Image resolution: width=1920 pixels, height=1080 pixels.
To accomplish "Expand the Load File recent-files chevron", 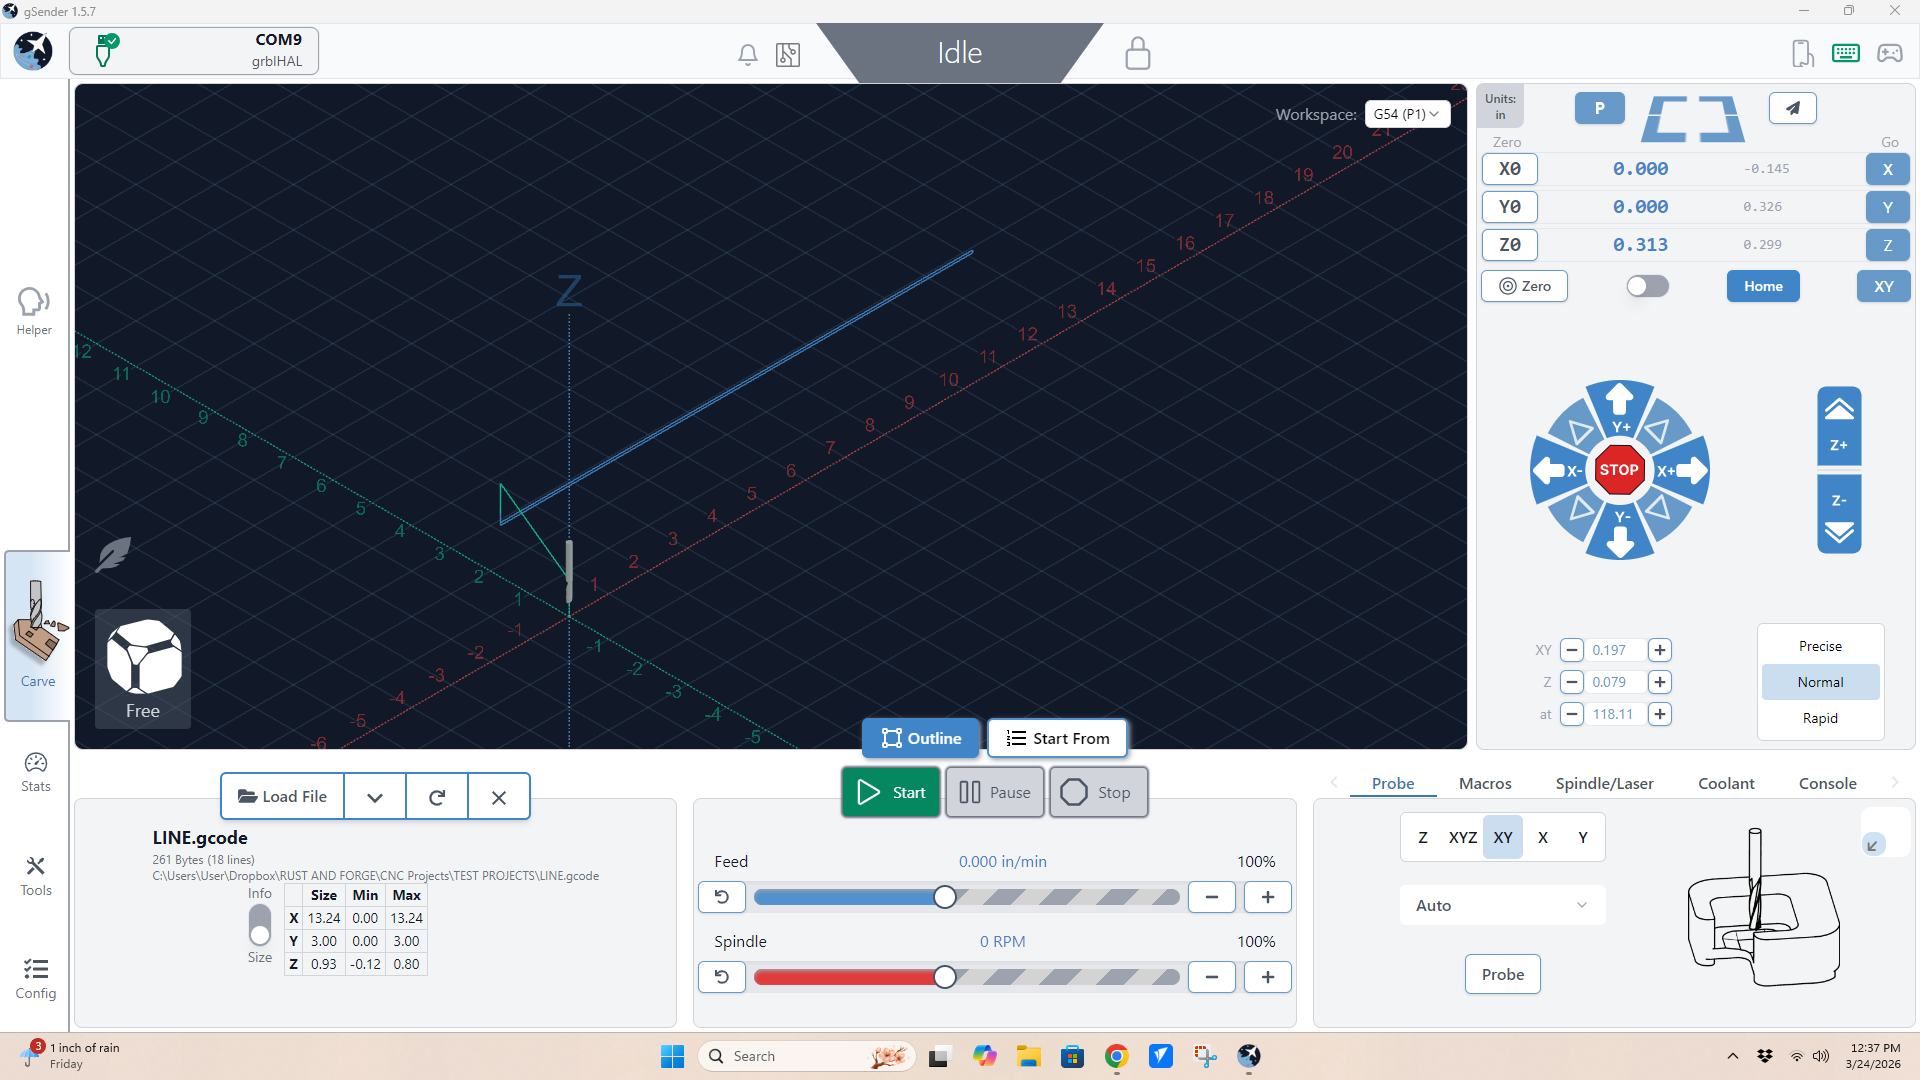I will pos(375,797).
